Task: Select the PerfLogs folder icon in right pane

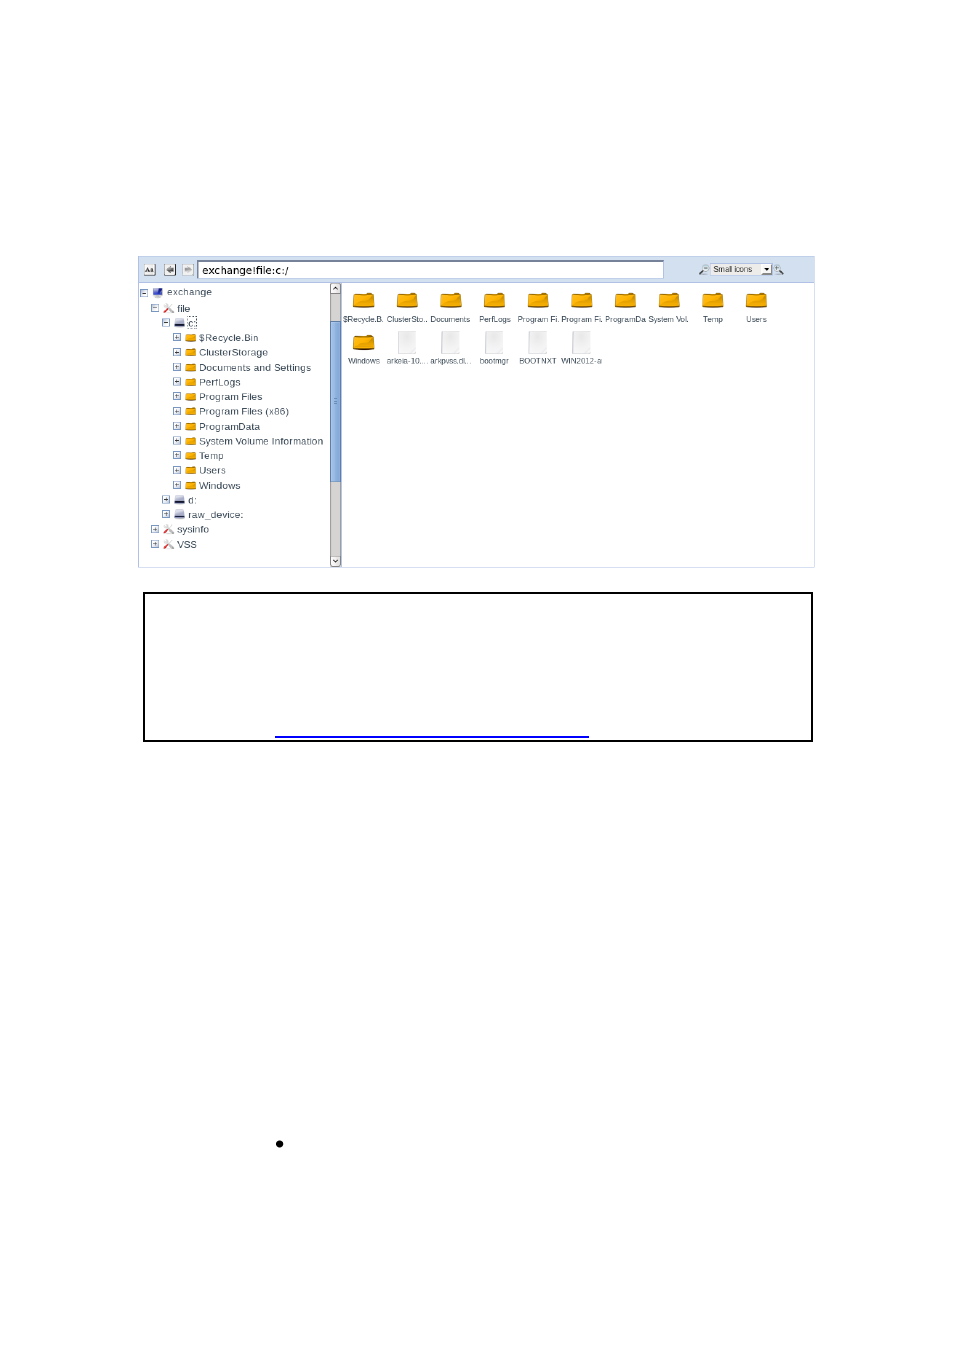Action: [x=494, y=300]
